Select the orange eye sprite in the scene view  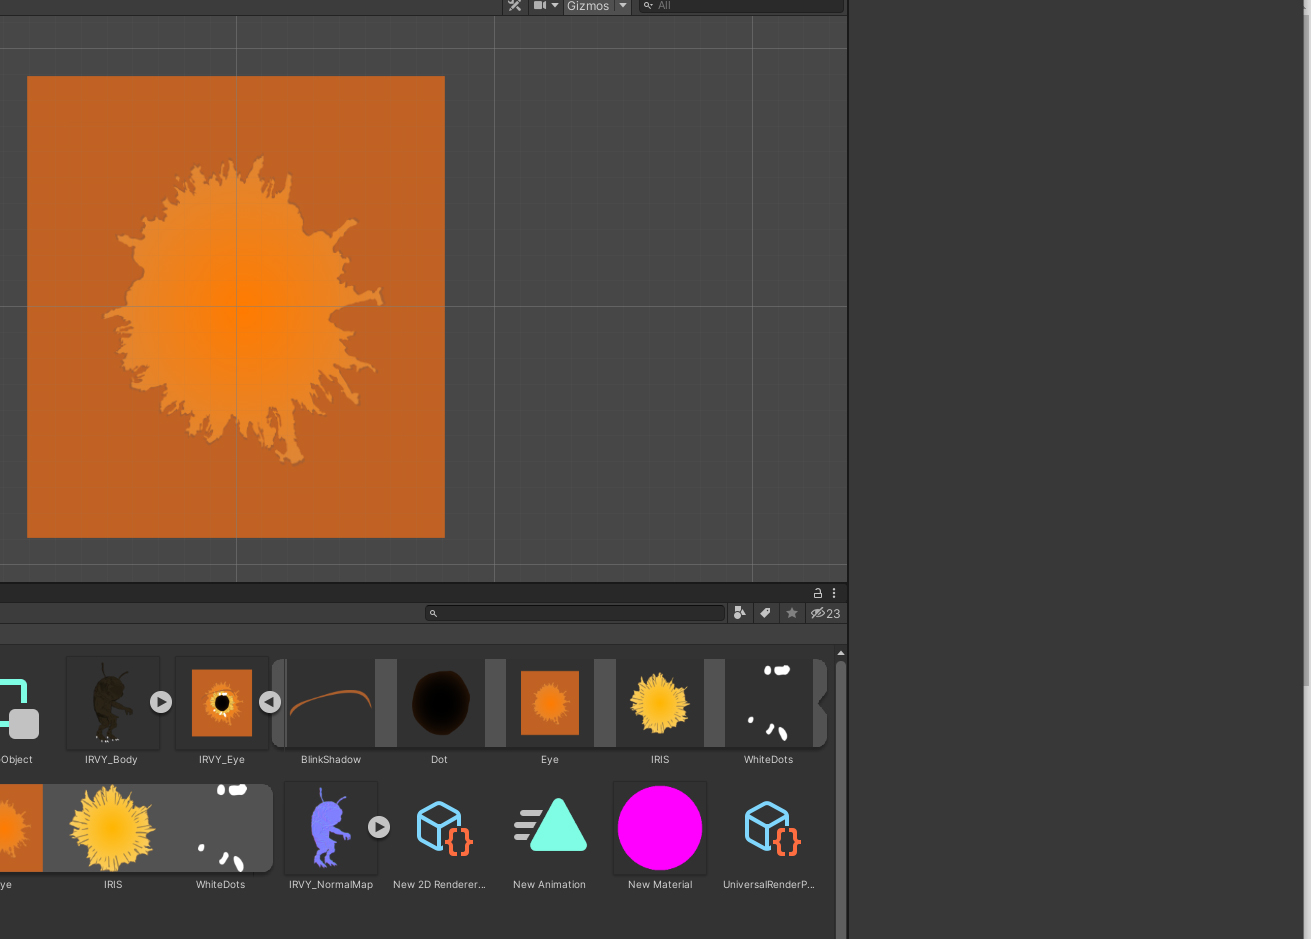(x=236, y=307)
